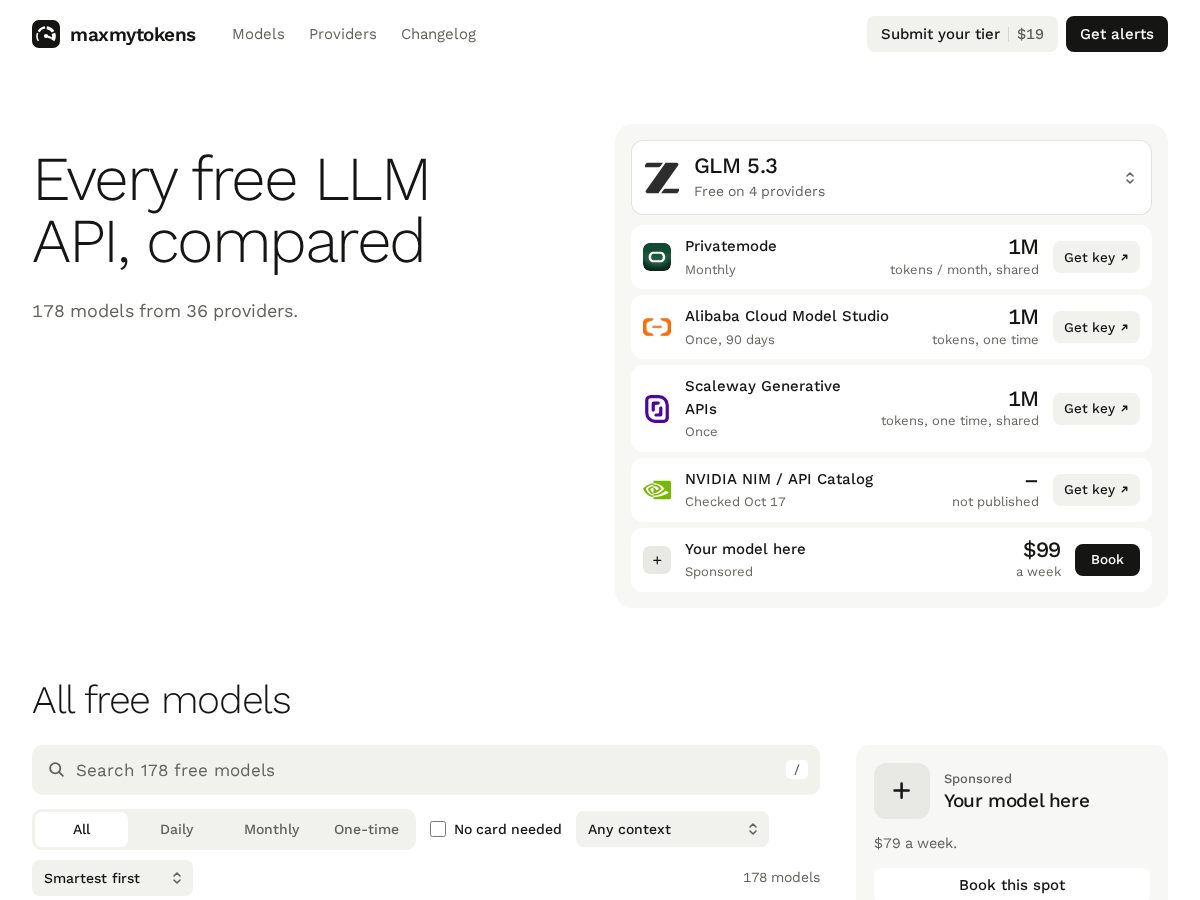1200x900 pixels.
Task: Open the Changelog nav item
Action: (x=438, y=34)
